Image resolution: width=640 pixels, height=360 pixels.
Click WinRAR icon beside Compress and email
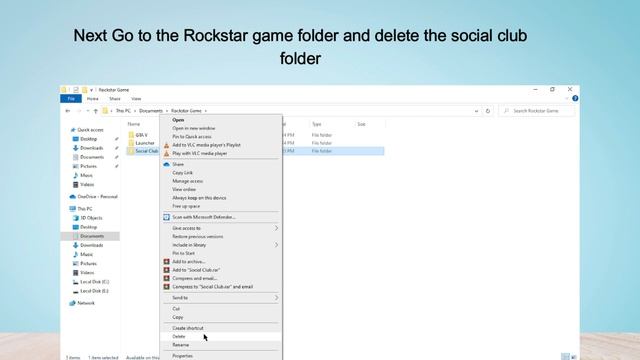[x=167, y=278]
